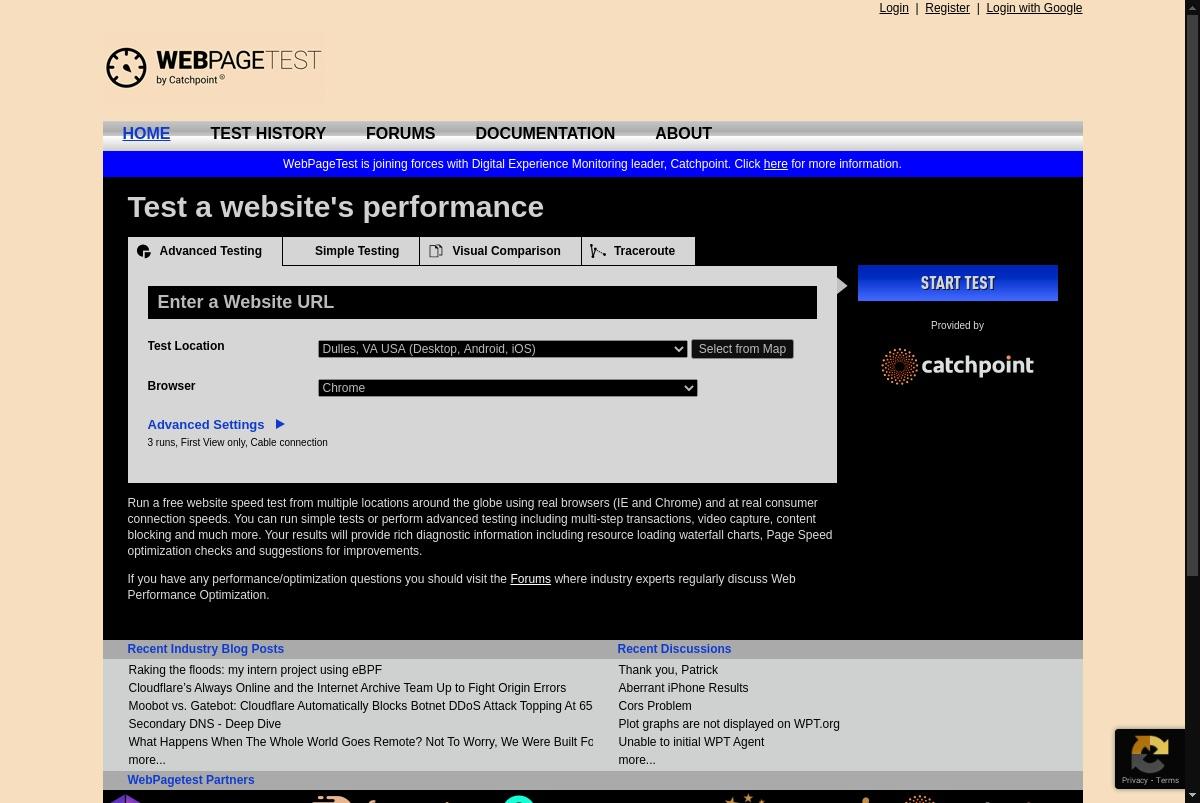Open the ABOUT menu item
Viewport: 1200px width, 803px height.
click(x=683, y=134)
